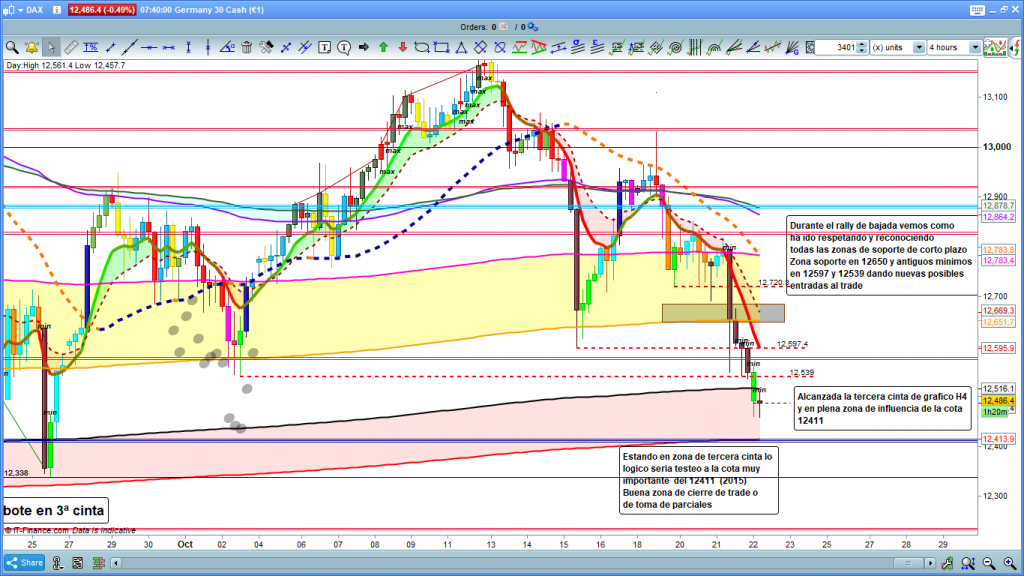Click the zoom out icon at bottom right

[x=989, y=563]
